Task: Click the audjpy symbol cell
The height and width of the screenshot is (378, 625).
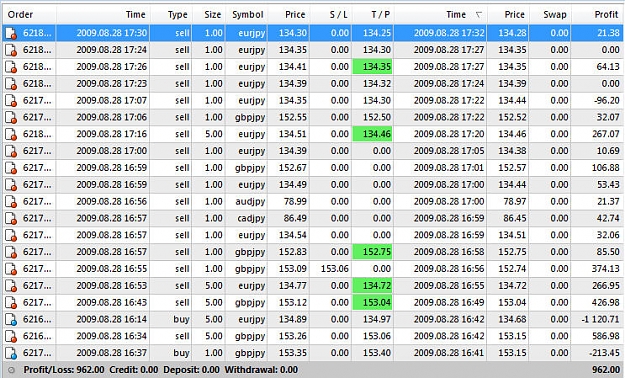Action: [250, 202]
